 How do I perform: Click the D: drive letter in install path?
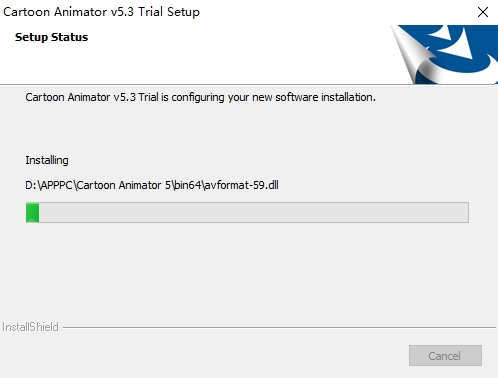point(31,185)
